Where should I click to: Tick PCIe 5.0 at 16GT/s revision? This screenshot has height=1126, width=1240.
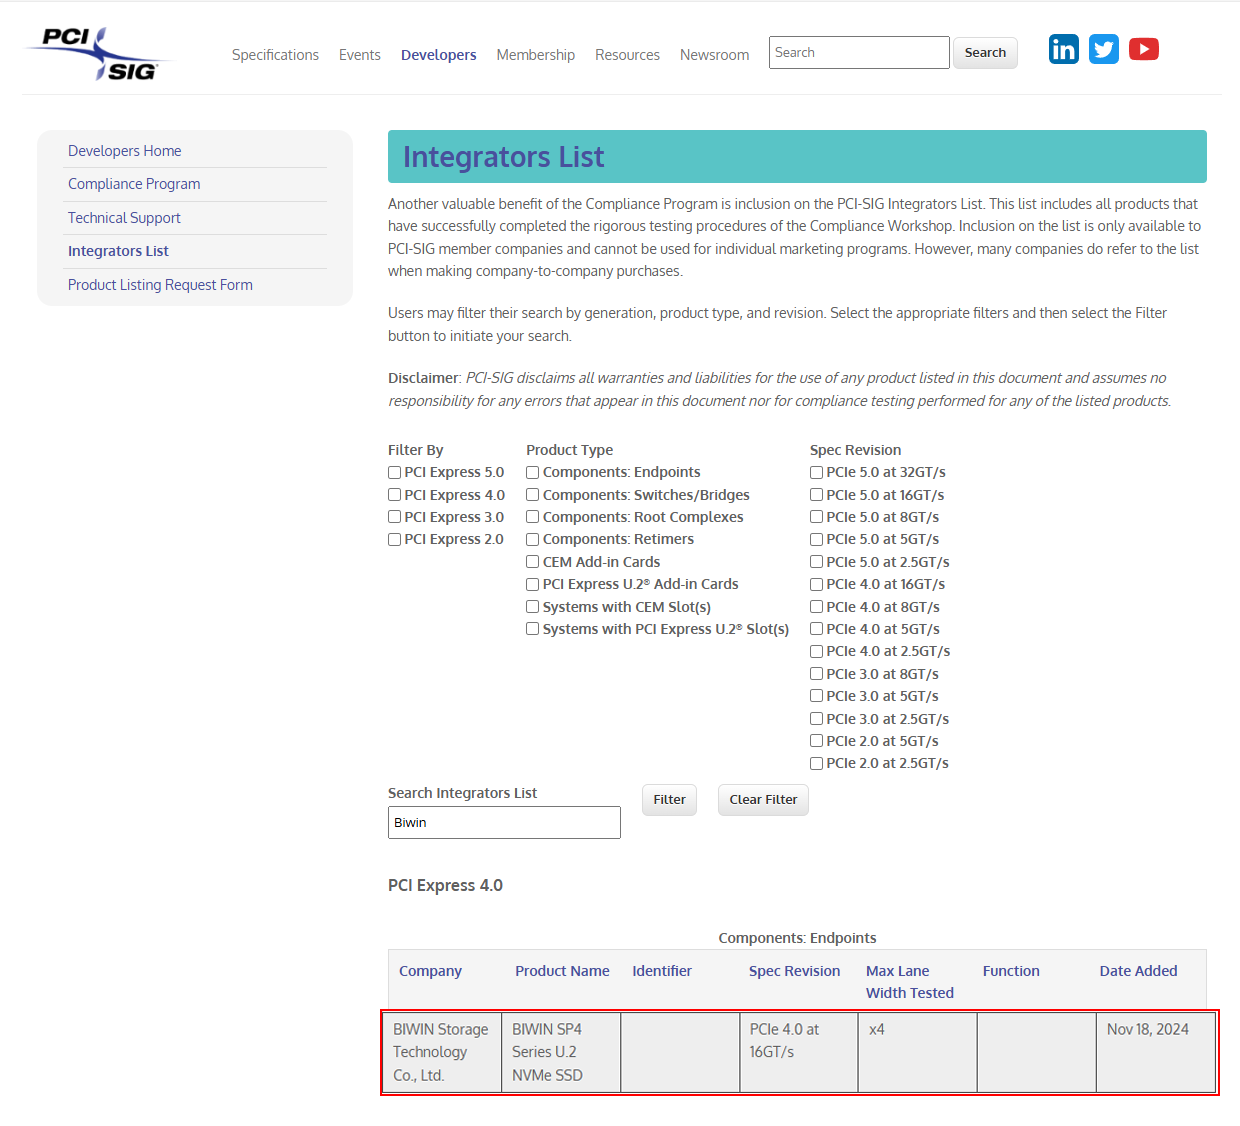[x=817, y=495]
